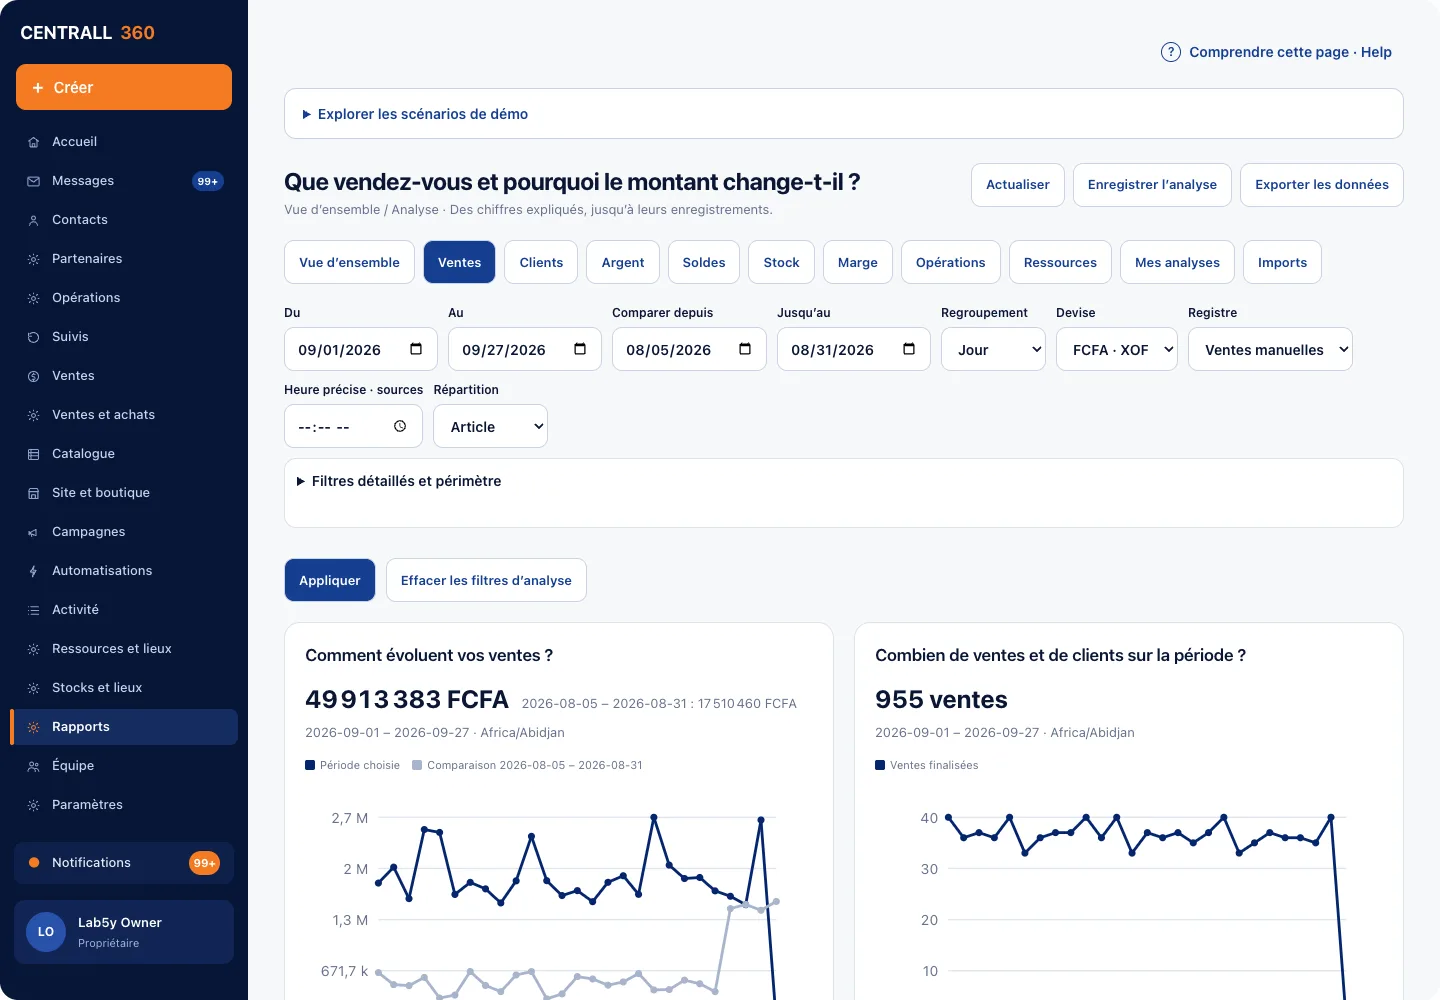
Task: Click the Messages envelope icon
Action: [x=33, y=181]
